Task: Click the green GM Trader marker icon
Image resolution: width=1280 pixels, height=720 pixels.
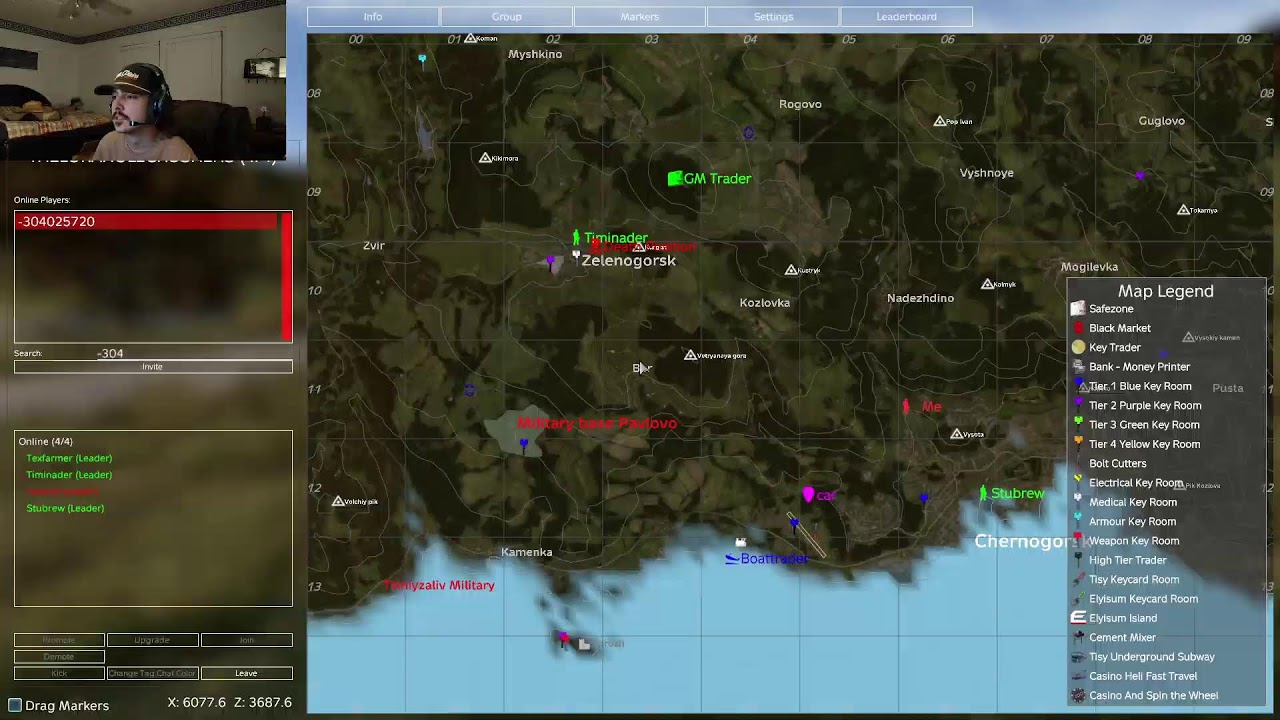Action: coord(675,178)
